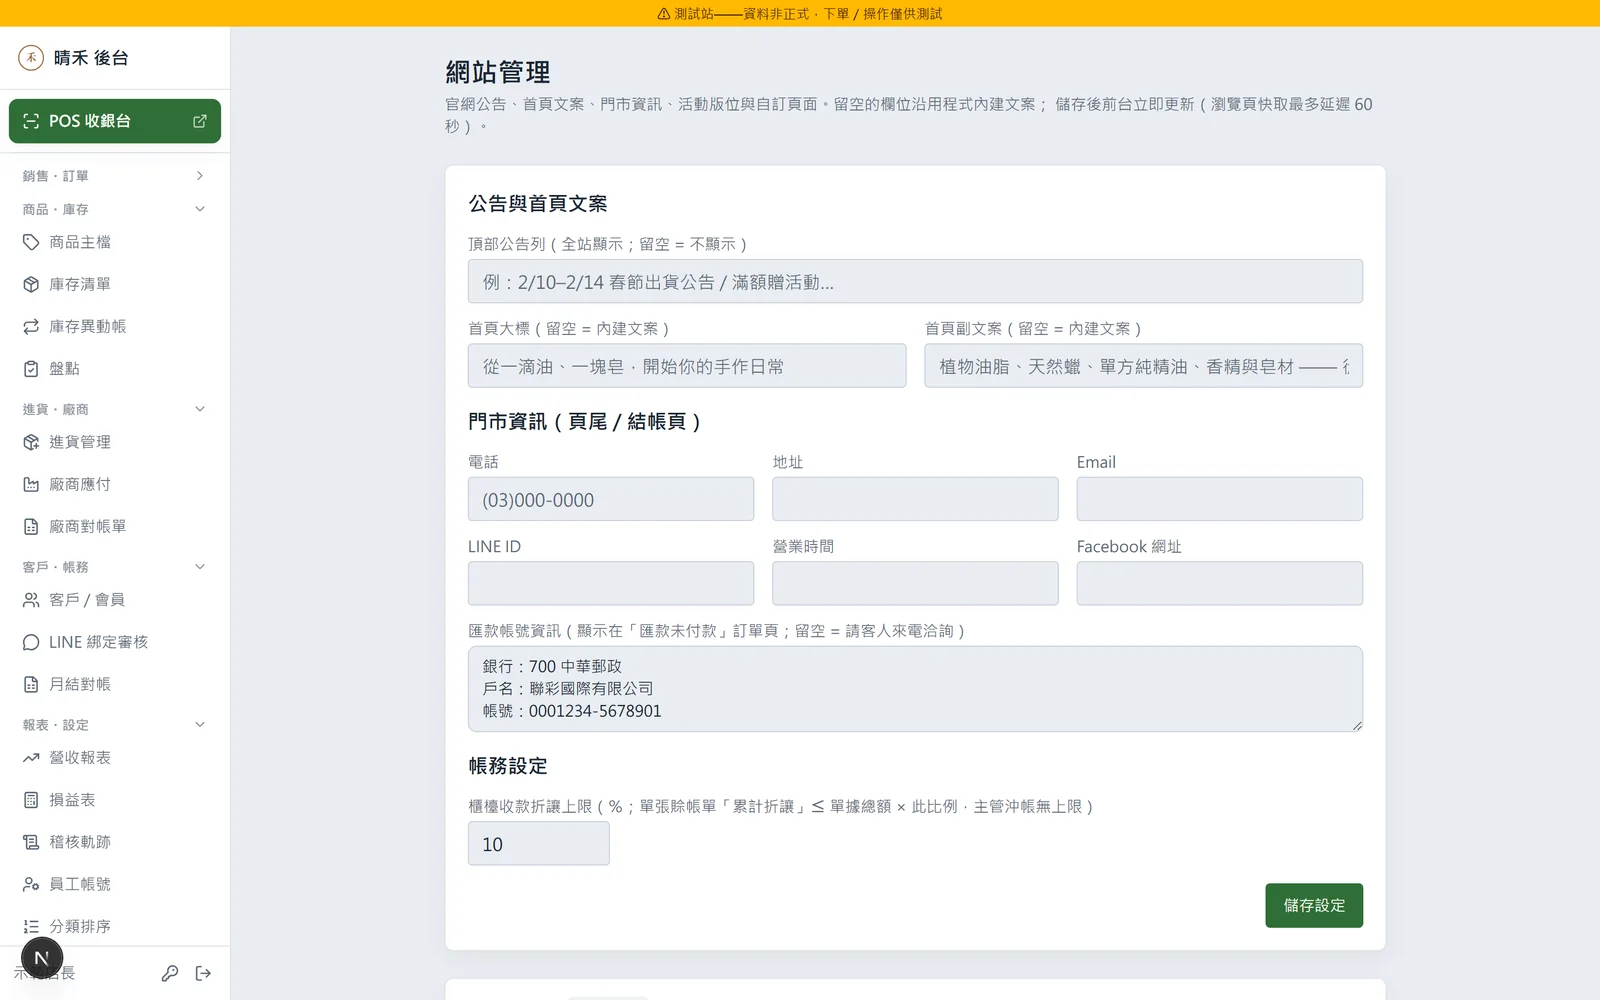Open 庫存清單 menu item
The image size is (1600, 1000).
(115, 284)
